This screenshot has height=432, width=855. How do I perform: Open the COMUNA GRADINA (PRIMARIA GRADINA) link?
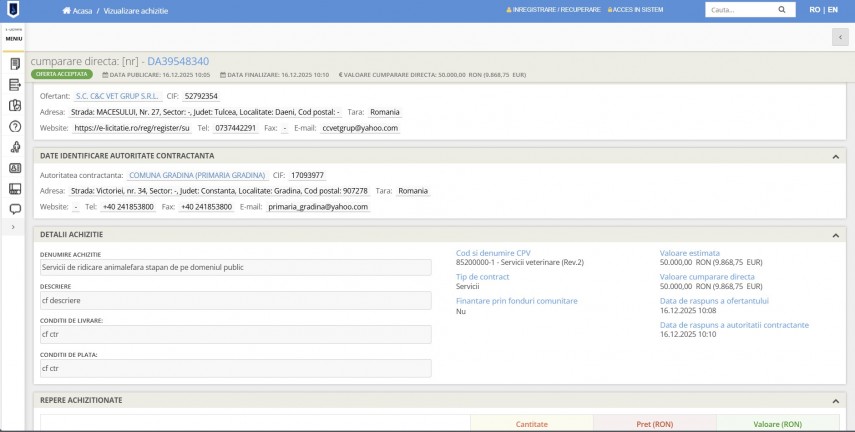point(197,175)
